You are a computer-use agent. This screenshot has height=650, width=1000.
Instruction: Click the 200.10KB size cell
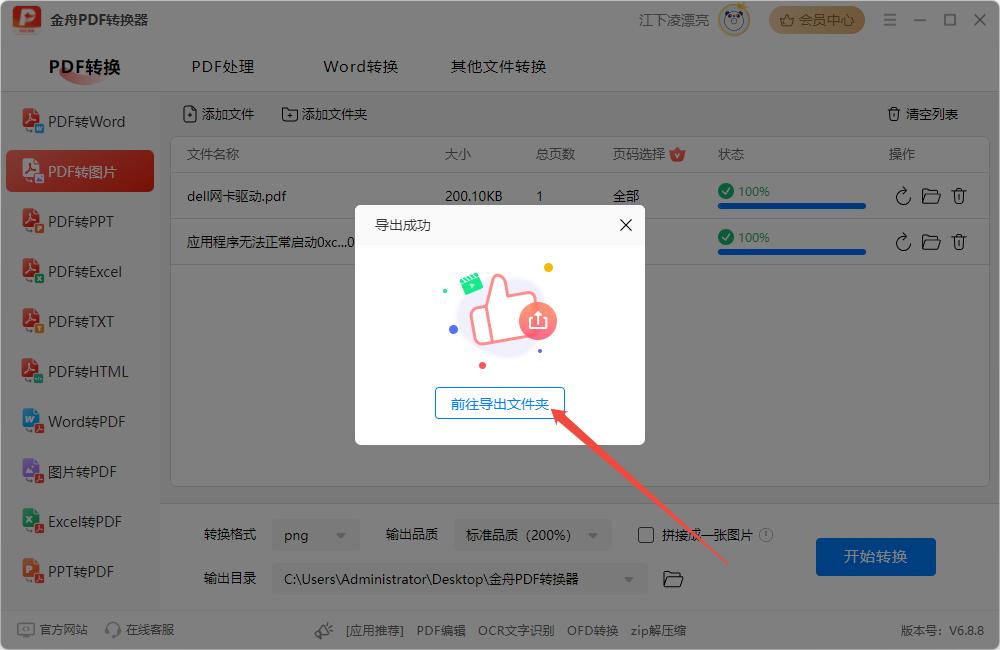(473, 196)
